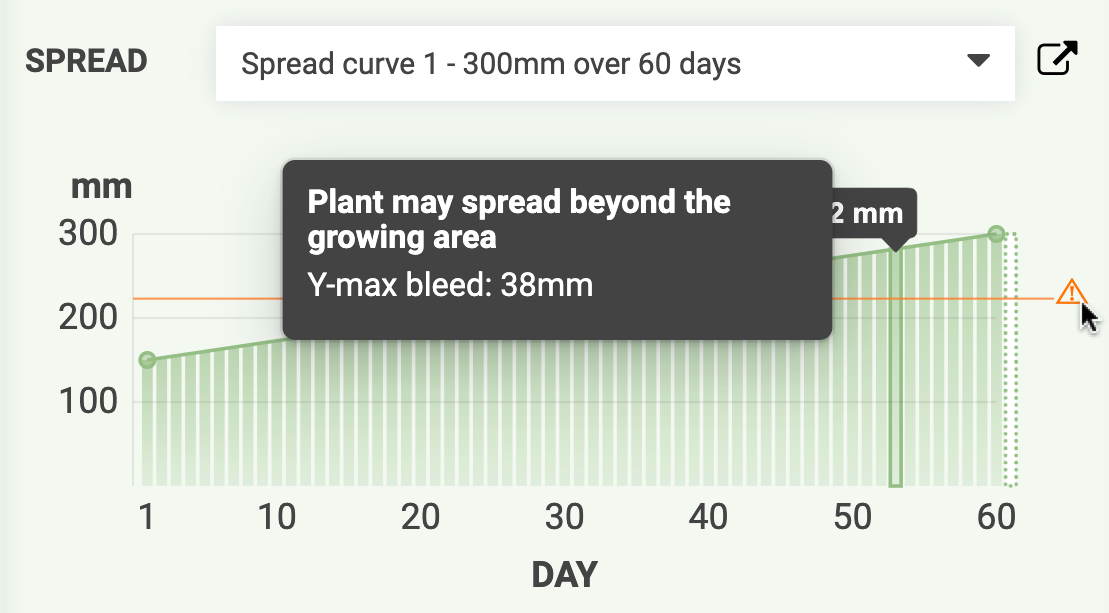Open the spread curve in a new window
1109x613 pixels.
click(x=1057, y=59)
